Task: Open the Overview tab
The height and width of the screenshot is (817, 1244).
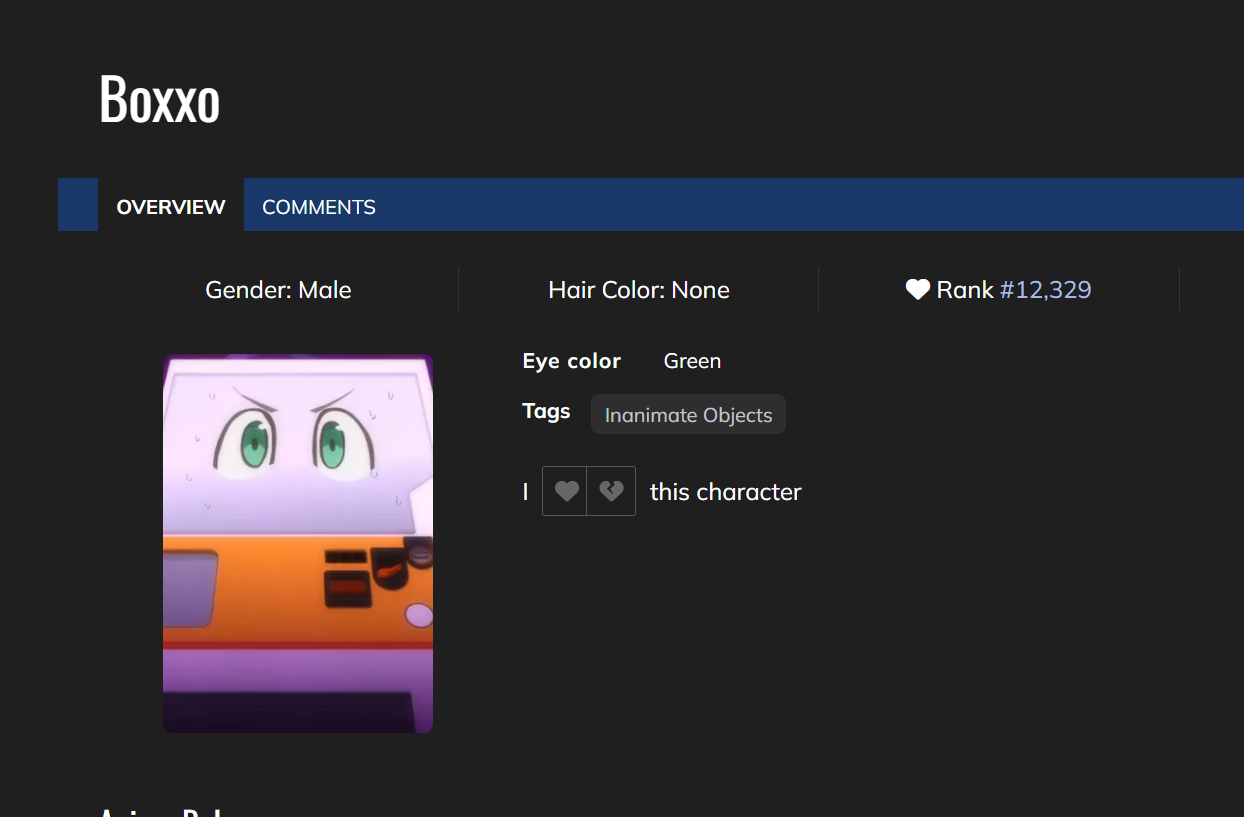Action: [x=171, y=207]
